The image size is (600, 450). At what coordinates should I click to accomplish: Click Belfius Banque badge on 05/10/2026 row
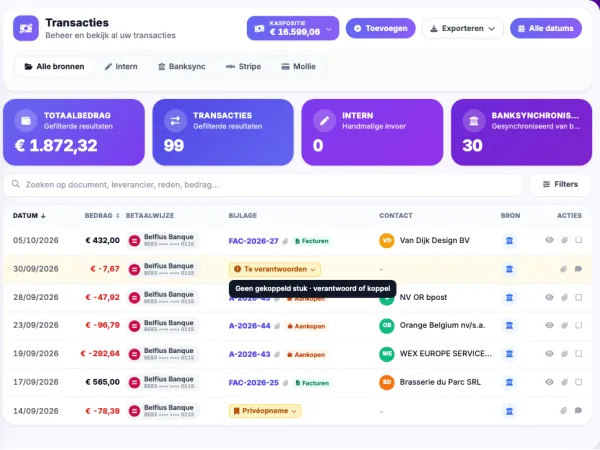pos(162,240)
